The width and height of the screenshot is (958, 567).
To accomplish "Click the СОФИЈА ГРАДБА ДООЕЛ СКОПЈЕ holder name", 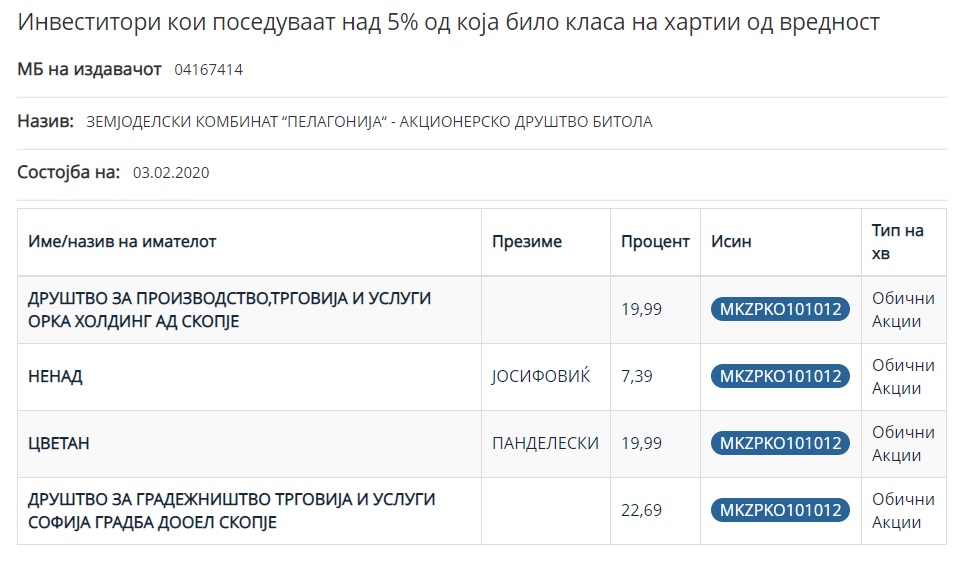I will point(232,510).
